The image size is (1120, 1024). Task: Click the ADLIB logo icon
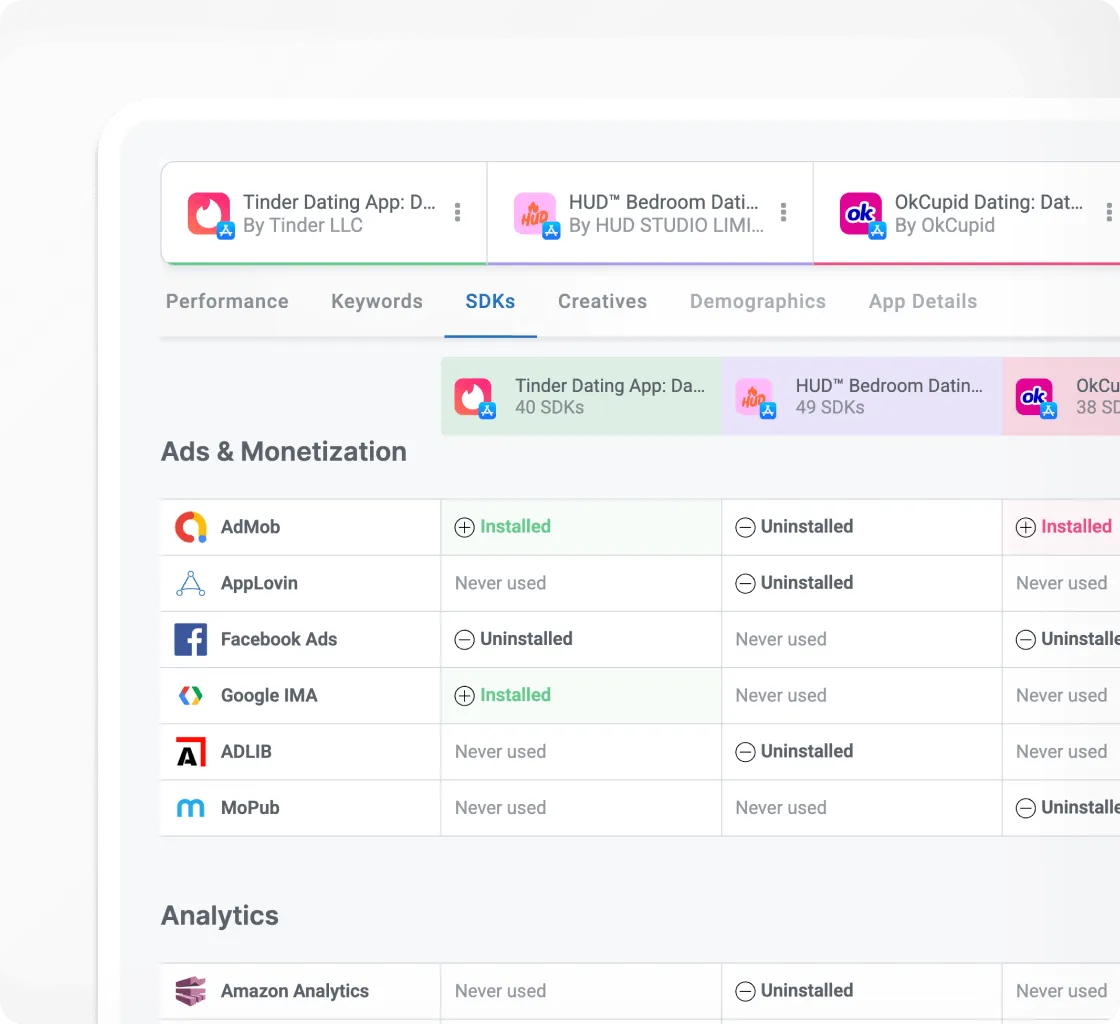pos(191,752)
